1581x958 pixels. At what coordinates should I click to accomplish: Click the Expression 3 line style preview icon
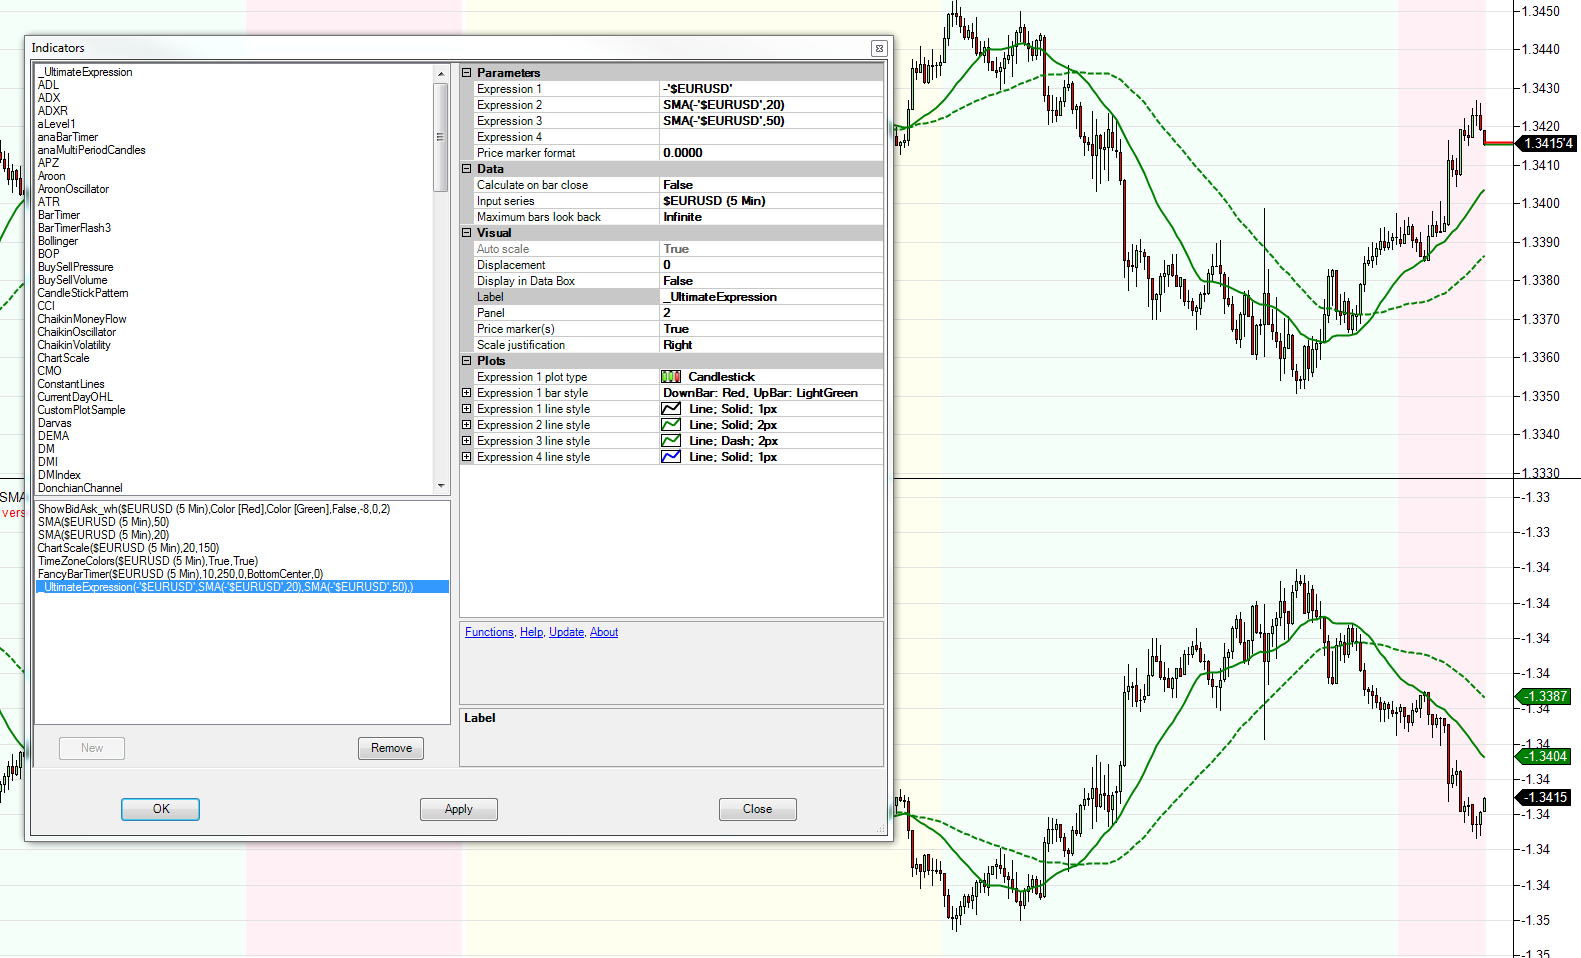(x=671, y=441)
